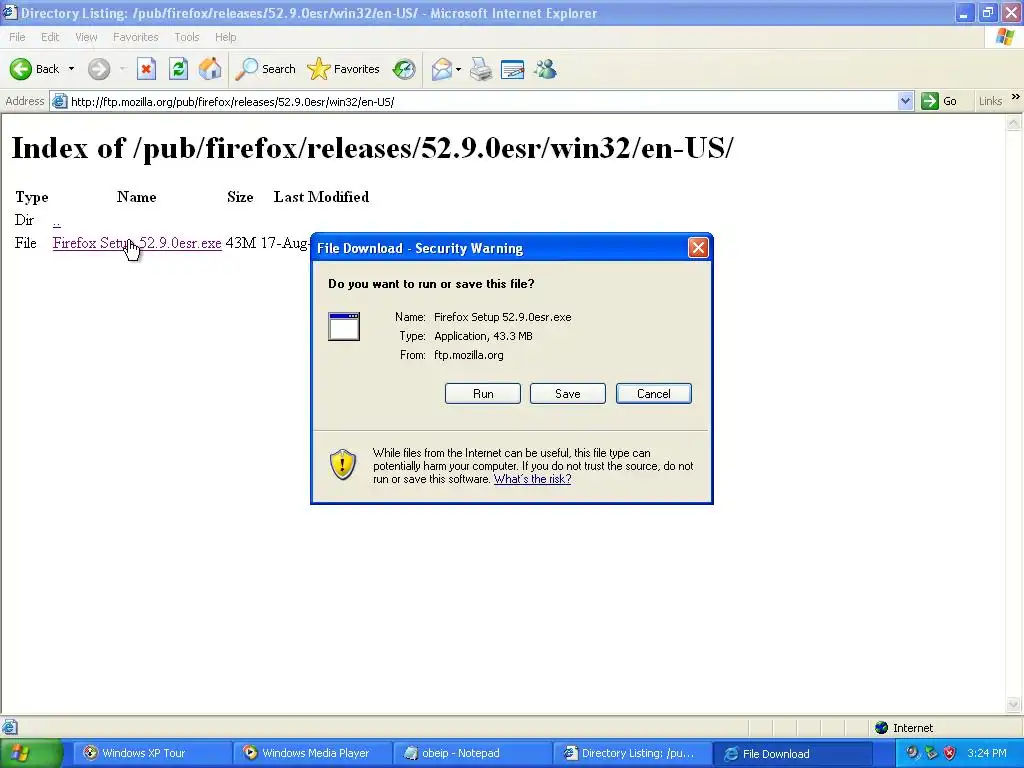Image resolution: width=1024 pixels, height=768 pixels.
Task: Click the address bar URL field
Action: pos(483,101)
